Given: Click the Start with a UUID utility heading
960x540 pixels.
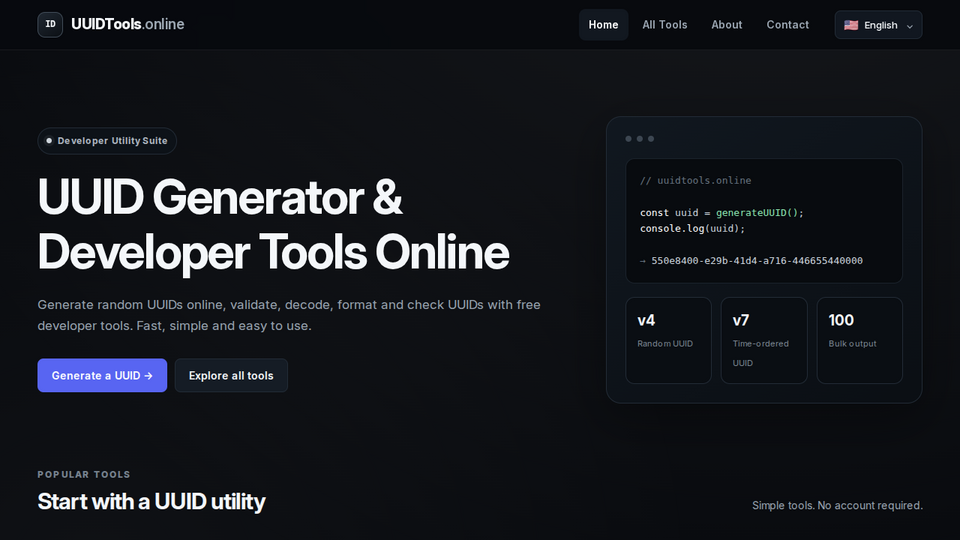Looking at the screenshot, I should [151, 501].
